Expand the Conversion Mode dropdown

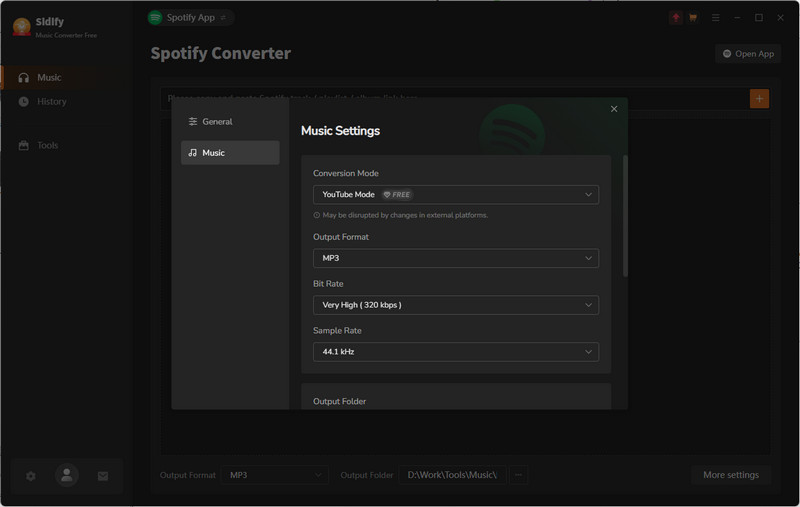[x=456, y=194]
